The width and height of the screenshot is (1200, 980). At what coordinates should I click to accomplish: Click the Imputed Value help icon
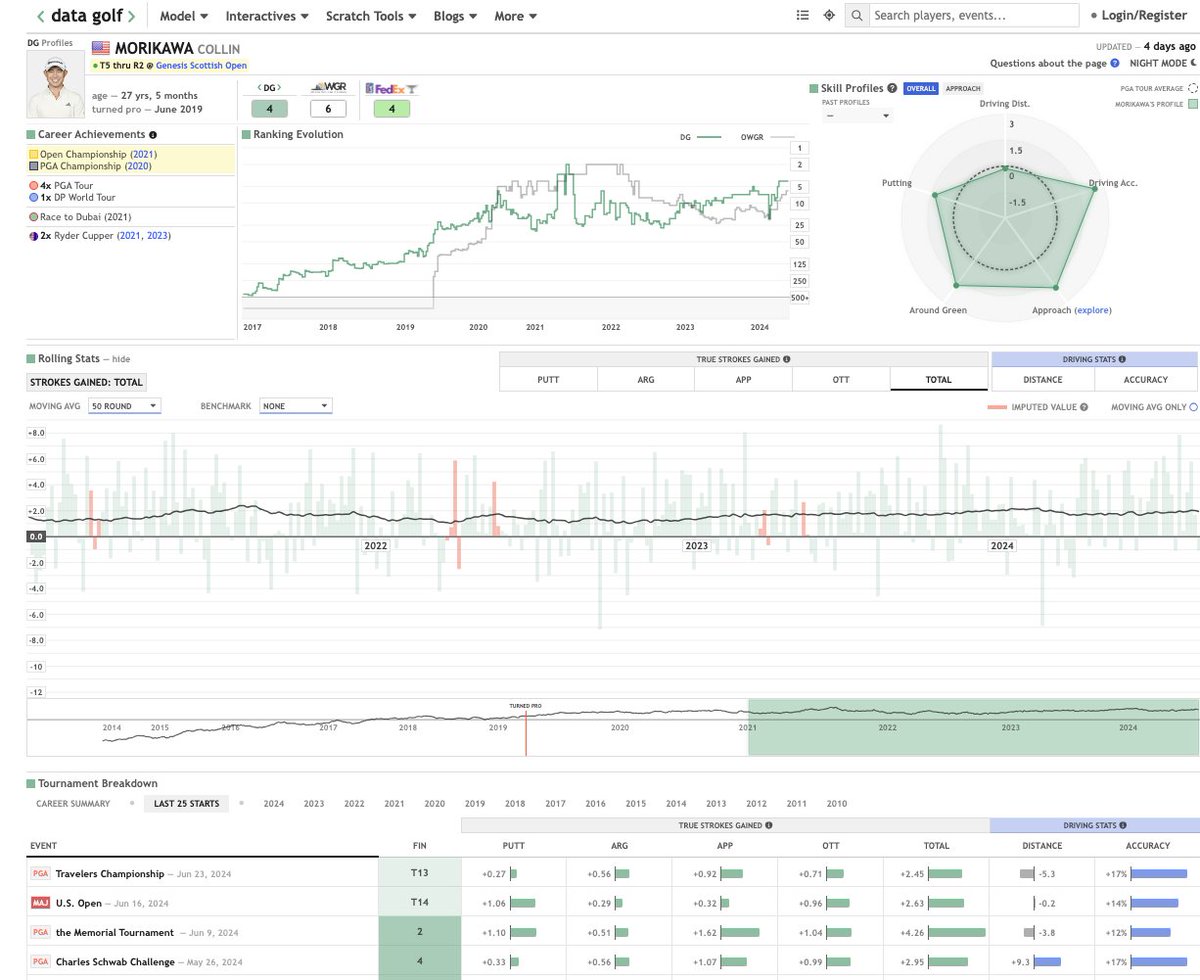point(1085,407)
